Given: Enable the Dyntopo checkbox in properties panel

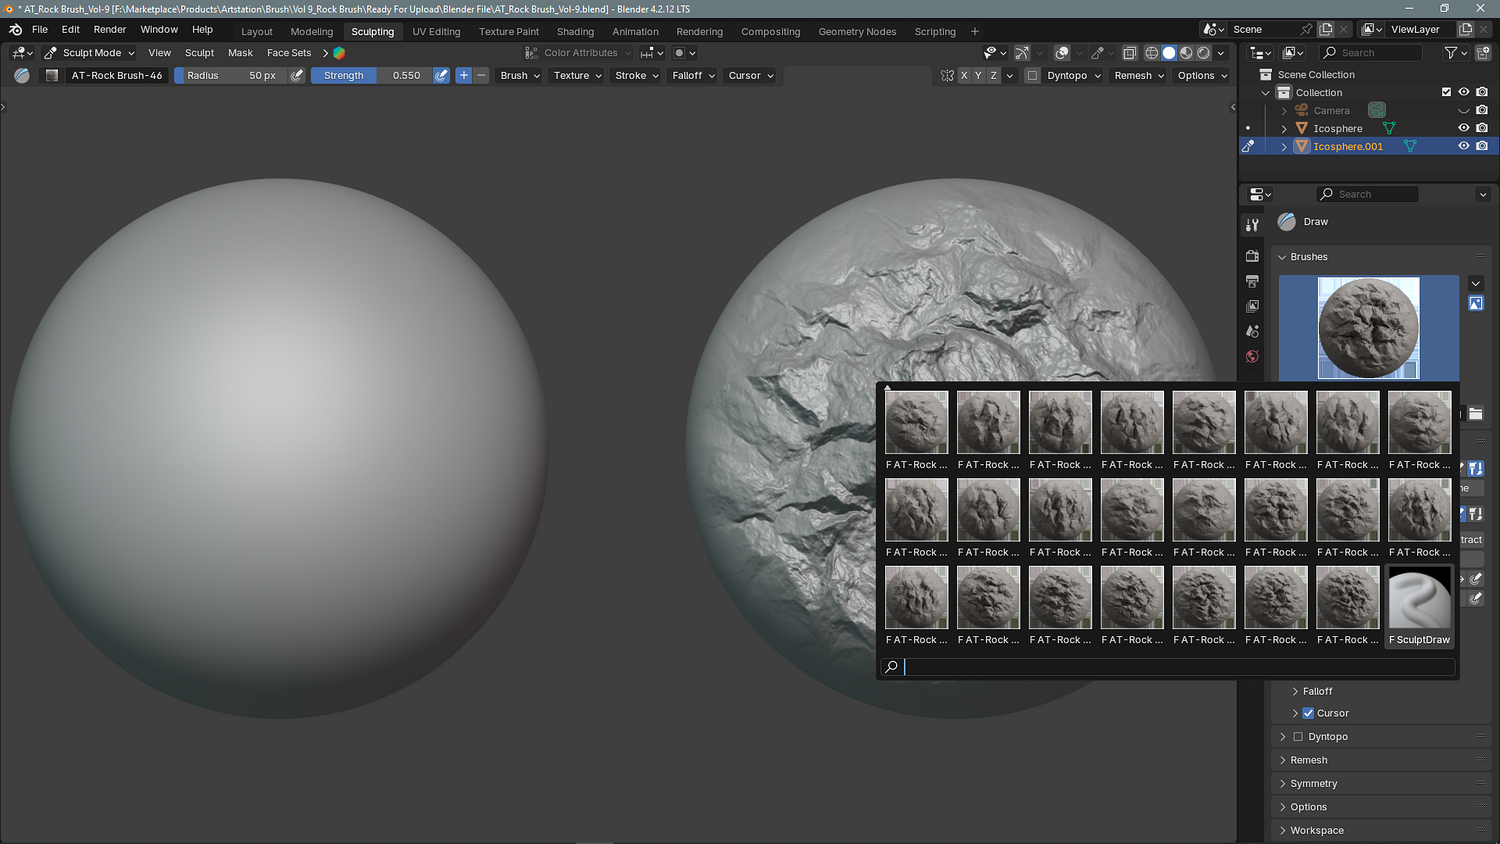Looking at the screenshot, I should coord(1298,737).
